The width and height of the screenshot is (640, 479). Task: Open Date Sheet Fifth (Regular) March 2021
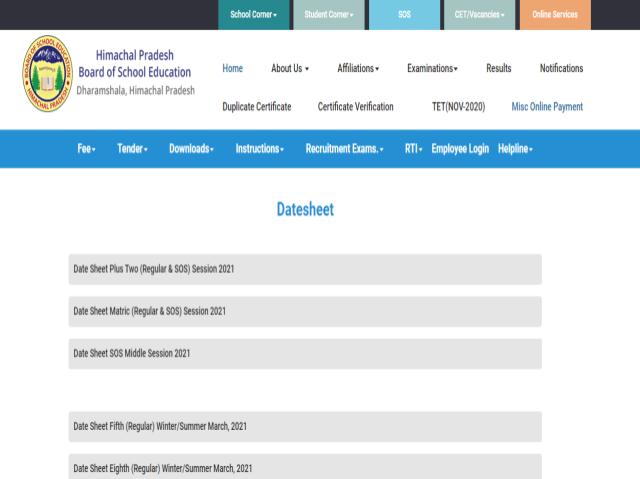(305, 427)
